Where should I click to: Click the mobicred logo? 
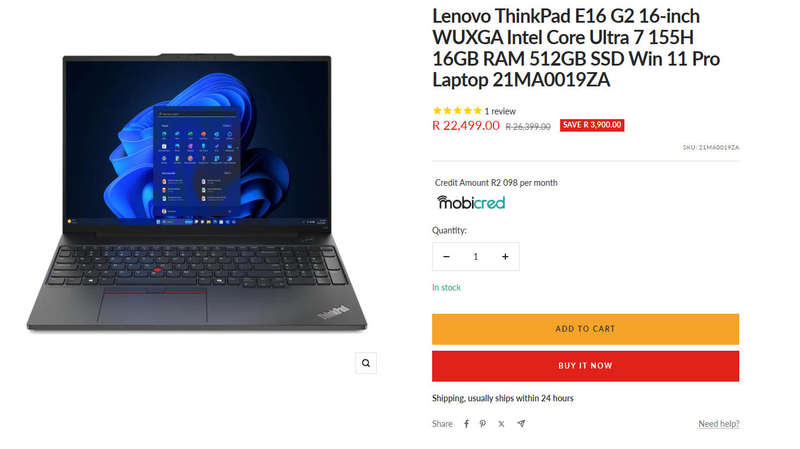click(x=471, y=203)
